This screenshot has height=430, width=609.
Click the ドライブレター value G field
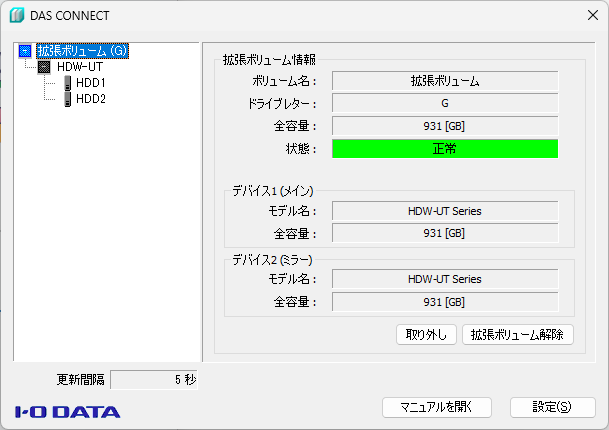445,103
